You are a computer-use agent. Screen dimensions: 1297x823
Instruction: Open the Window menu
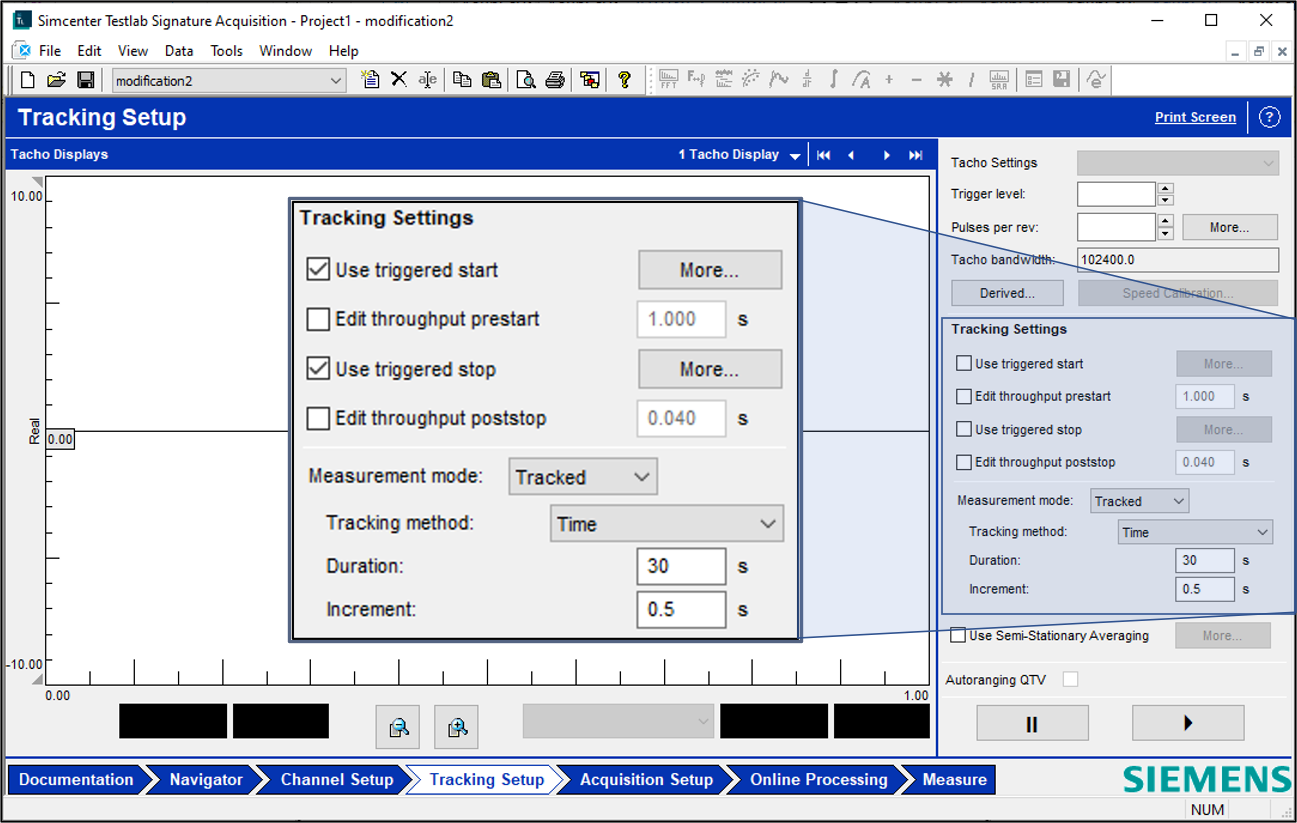tap(286, 50)
